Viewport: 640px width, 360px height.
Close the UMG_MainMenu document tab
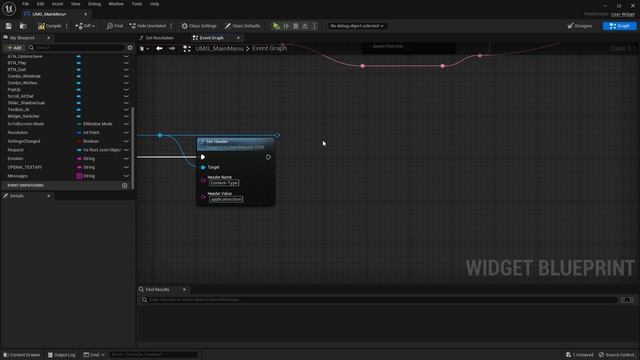pos(85,14)
